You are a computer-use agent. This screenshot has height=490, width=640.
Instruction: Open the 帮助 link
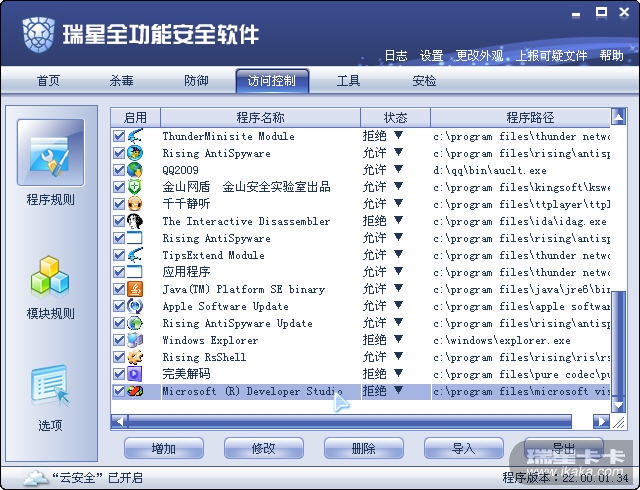point(611,55)
